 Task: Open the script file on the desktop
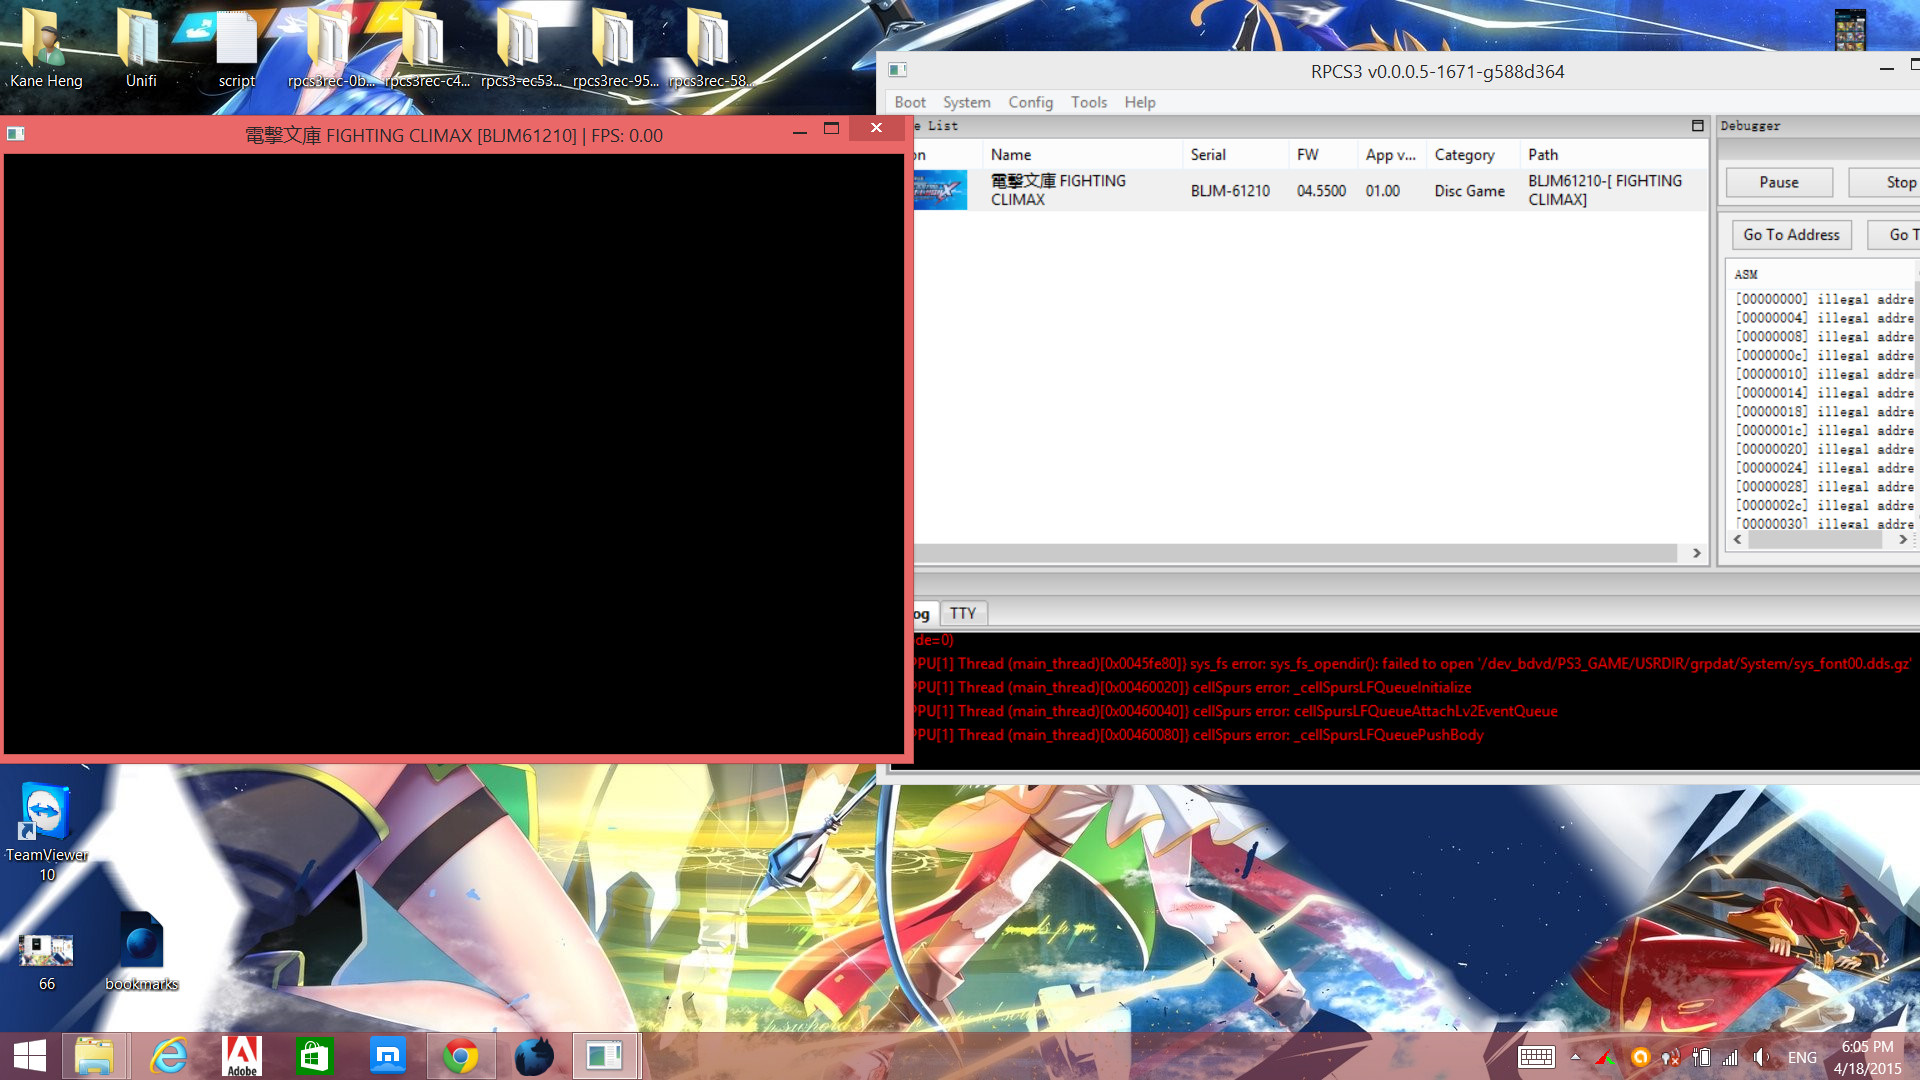point(237,42)
